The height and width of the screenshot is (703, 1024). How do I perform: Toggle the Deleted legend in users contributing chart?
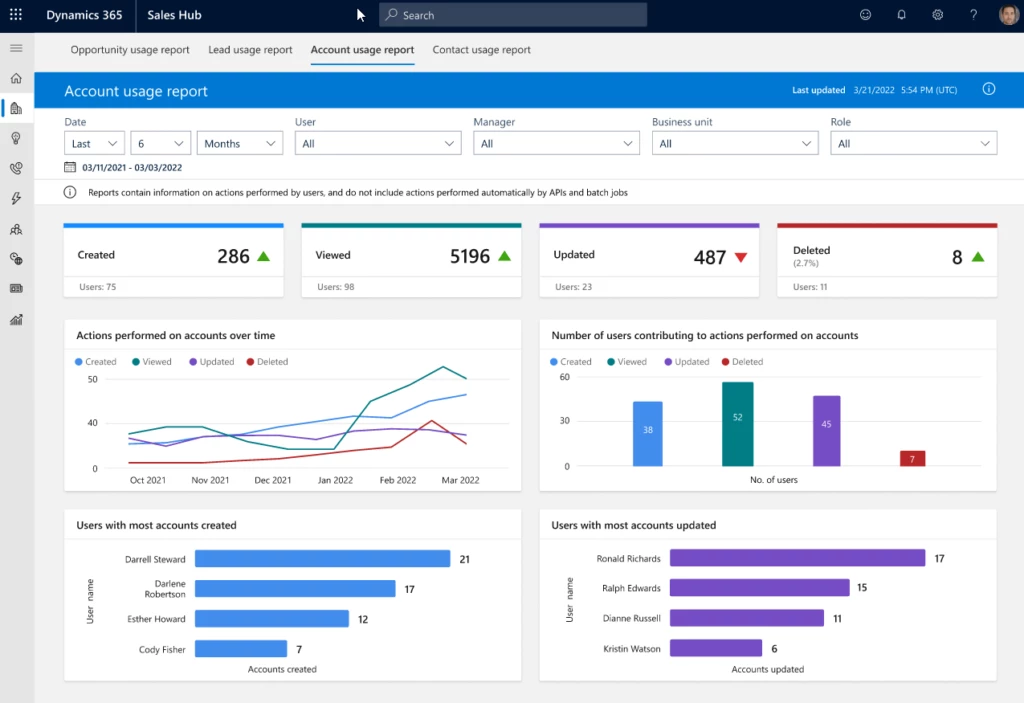pyautogui.click(x=745, y=361)
